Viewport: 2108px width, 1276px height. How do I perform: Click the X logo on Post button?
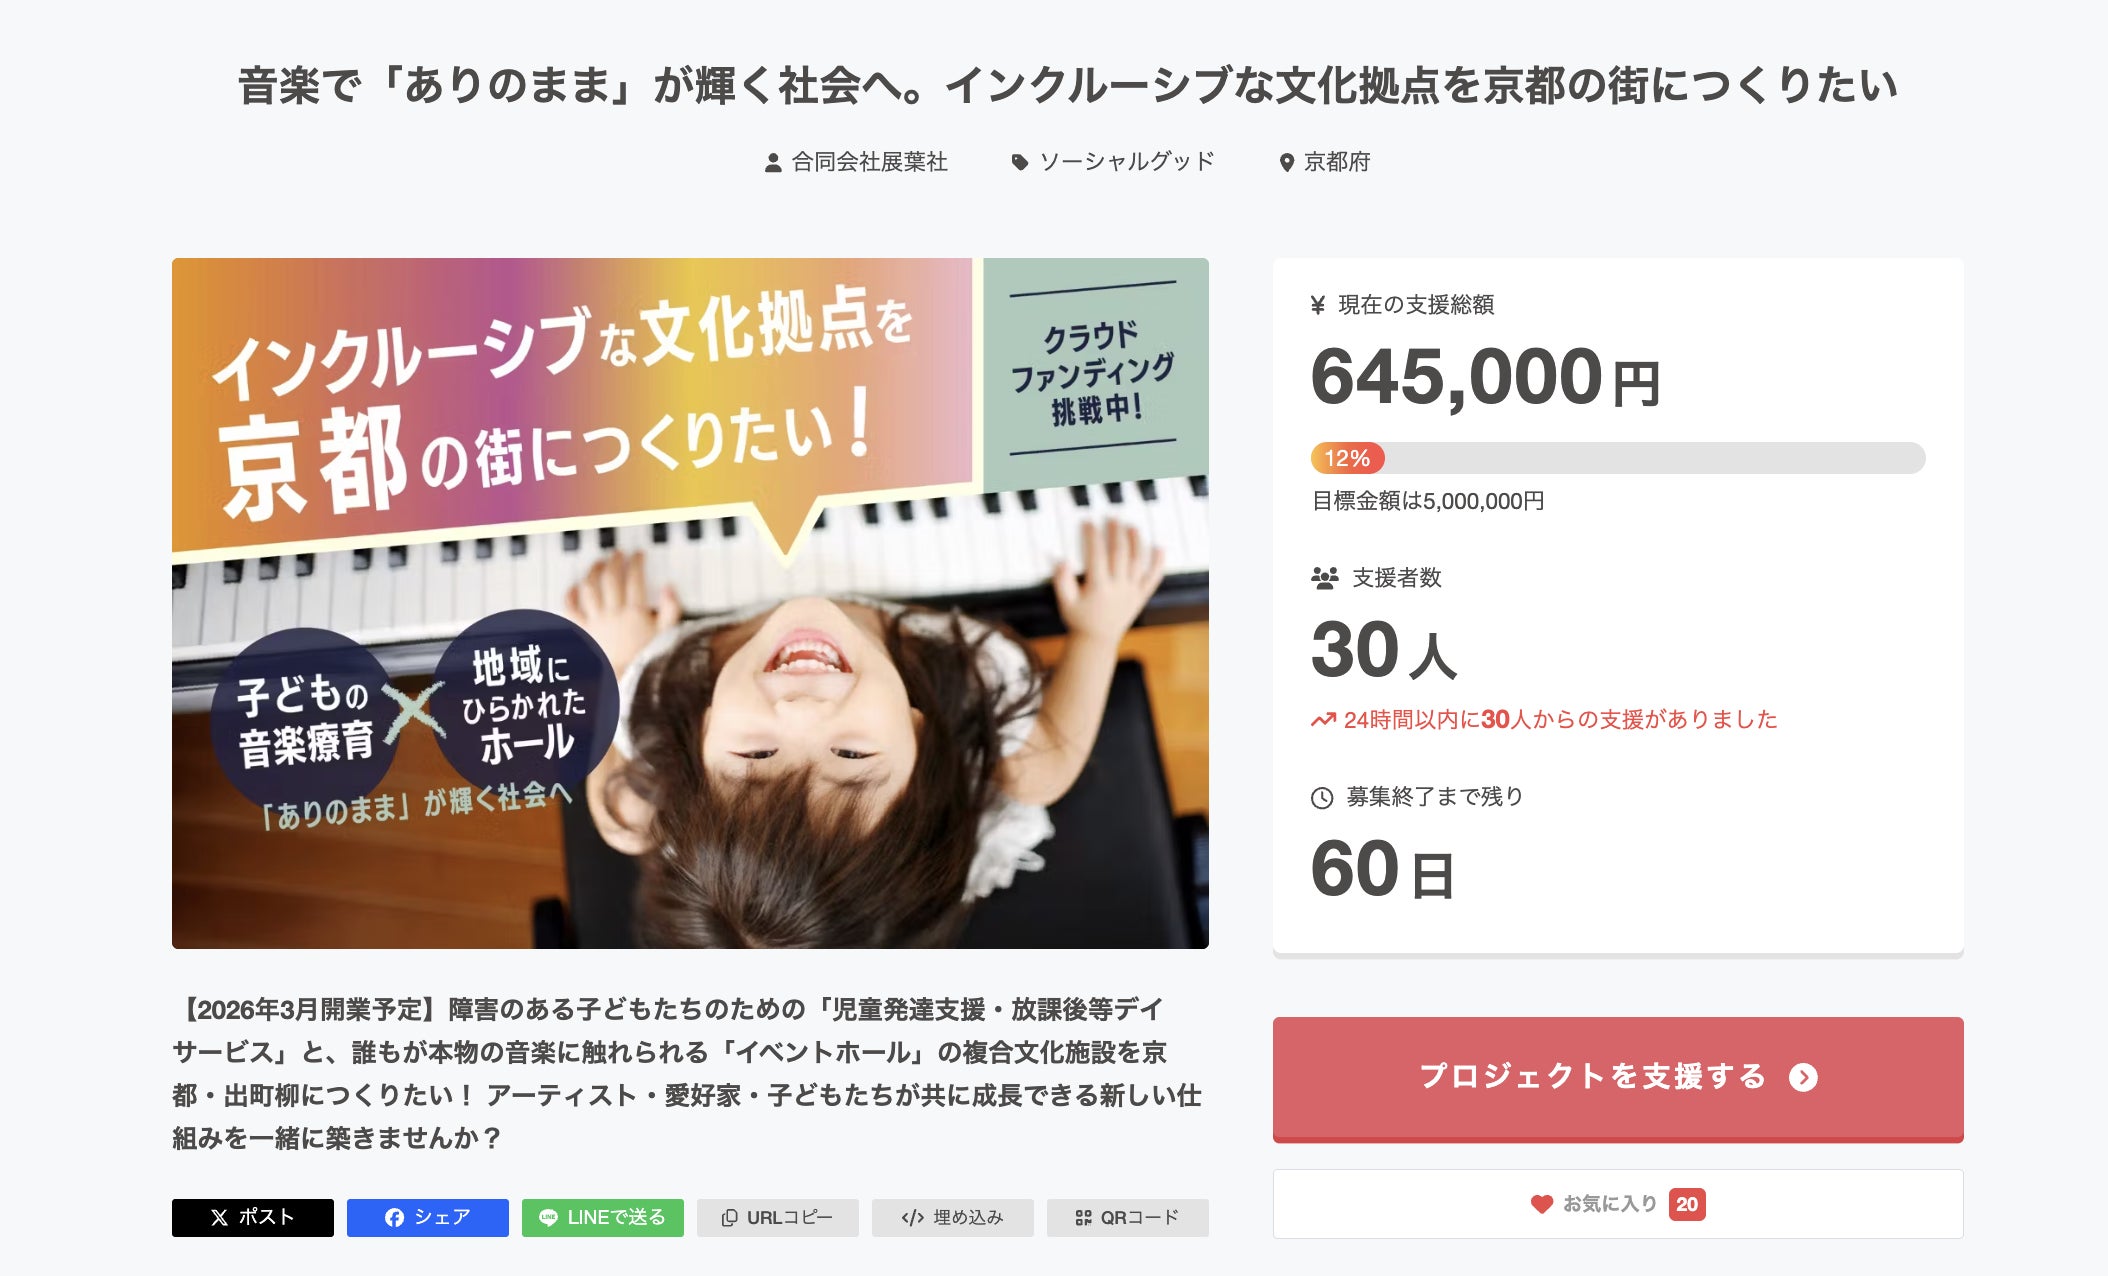pos(220,1218)
